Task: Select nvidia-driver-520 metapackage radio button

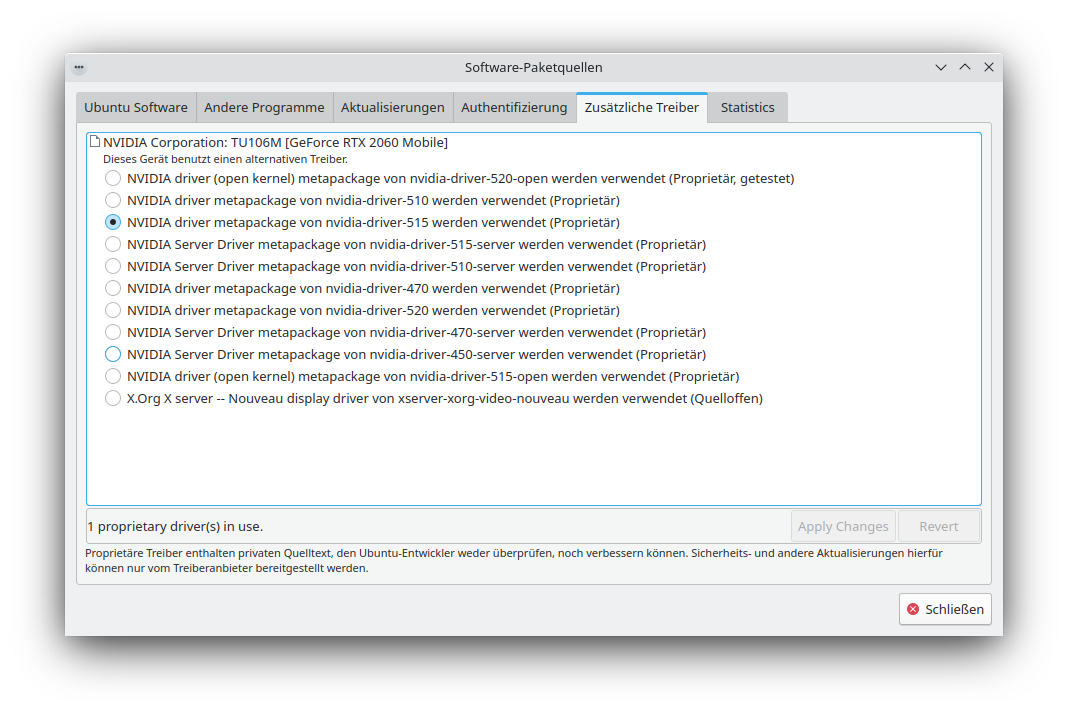Action: tap(113, 310)
